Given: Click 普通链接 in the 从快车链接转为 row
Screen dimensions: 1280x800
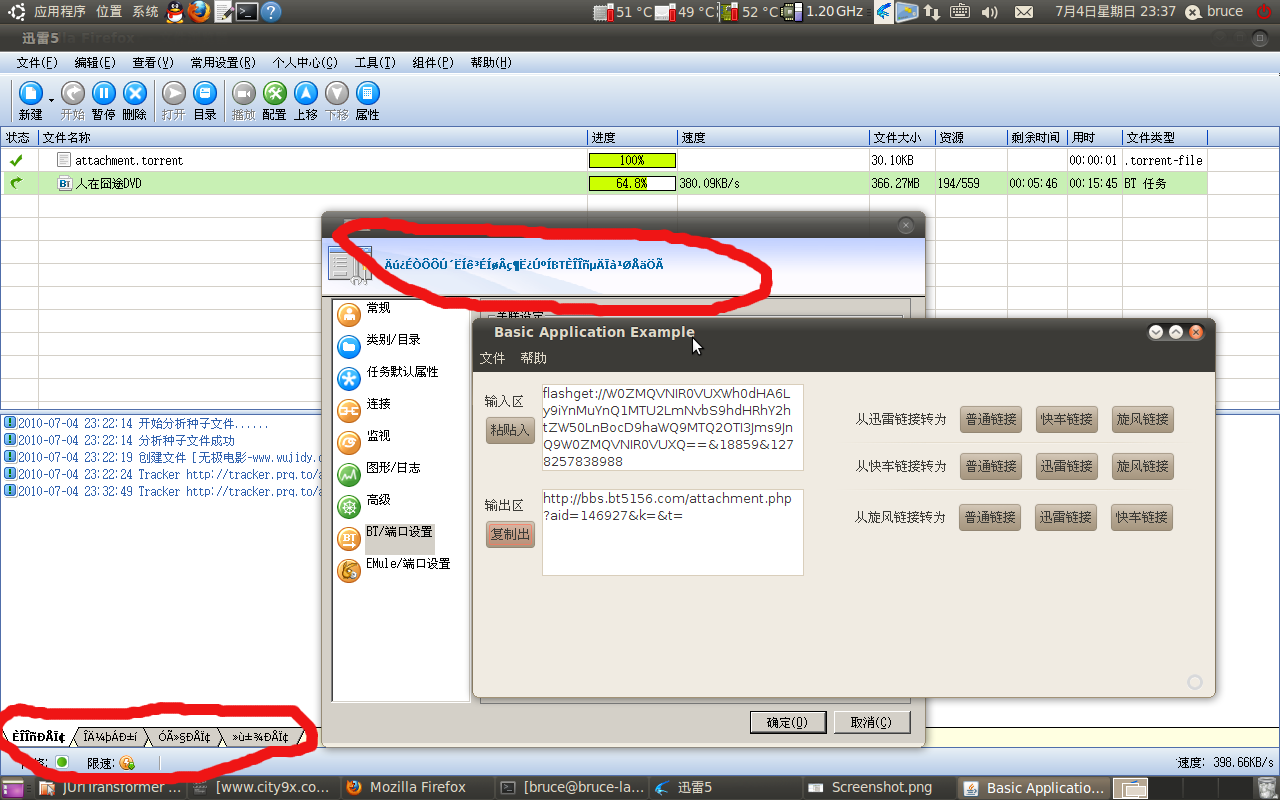Looking at the screenshot, I should [x=990, y=466].
